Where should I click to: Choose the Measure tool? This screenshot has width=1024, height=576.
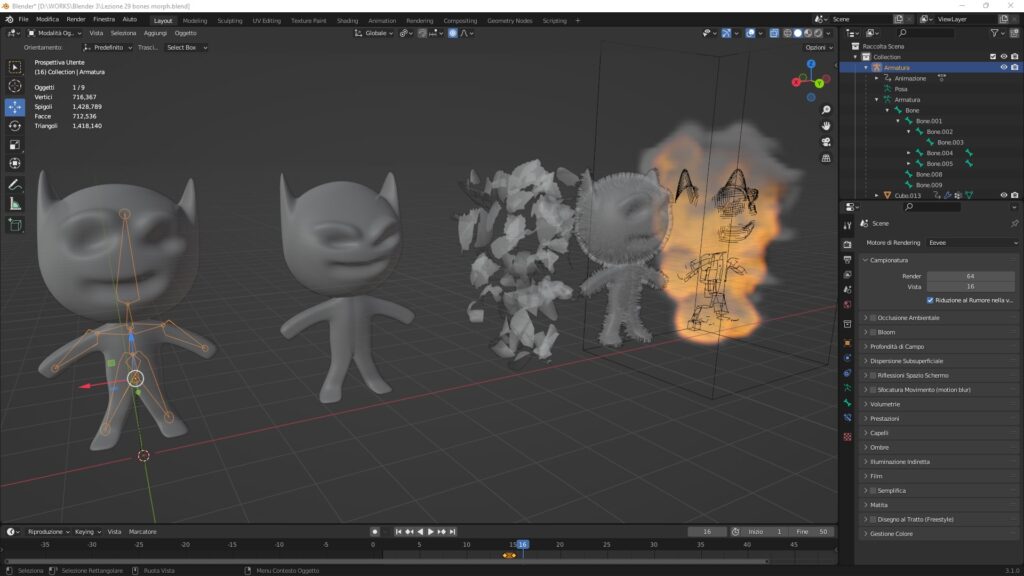pyautogui.click(x=14, y=204)
